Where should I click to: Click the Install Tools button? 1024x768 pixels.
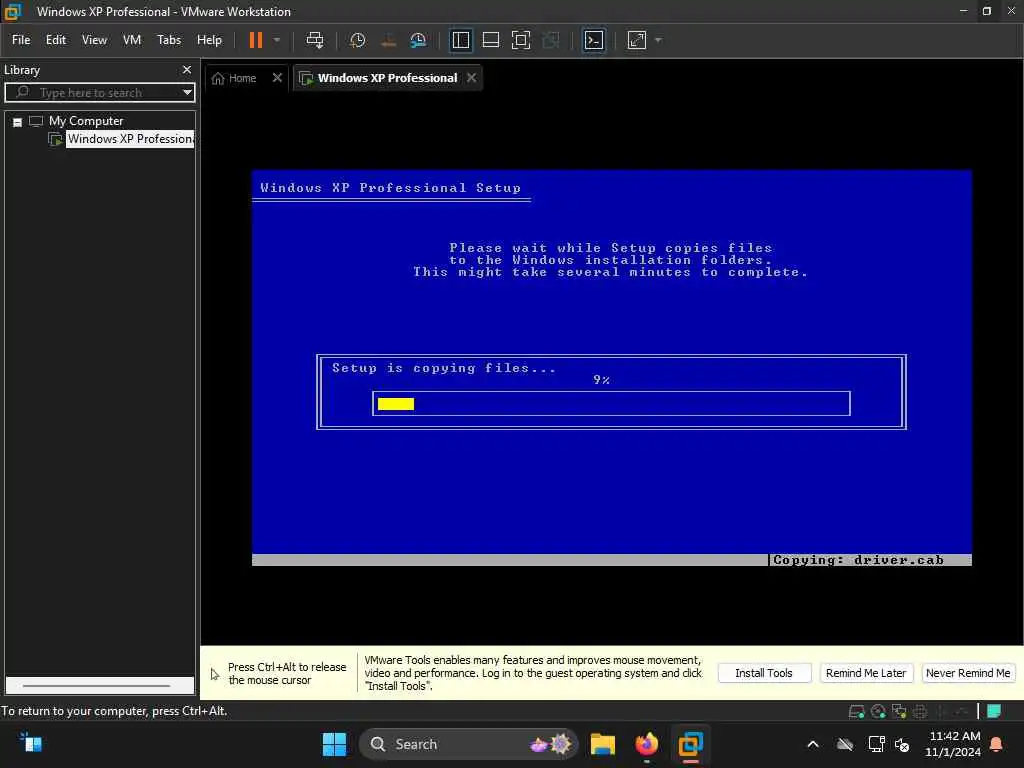point(764,673)
